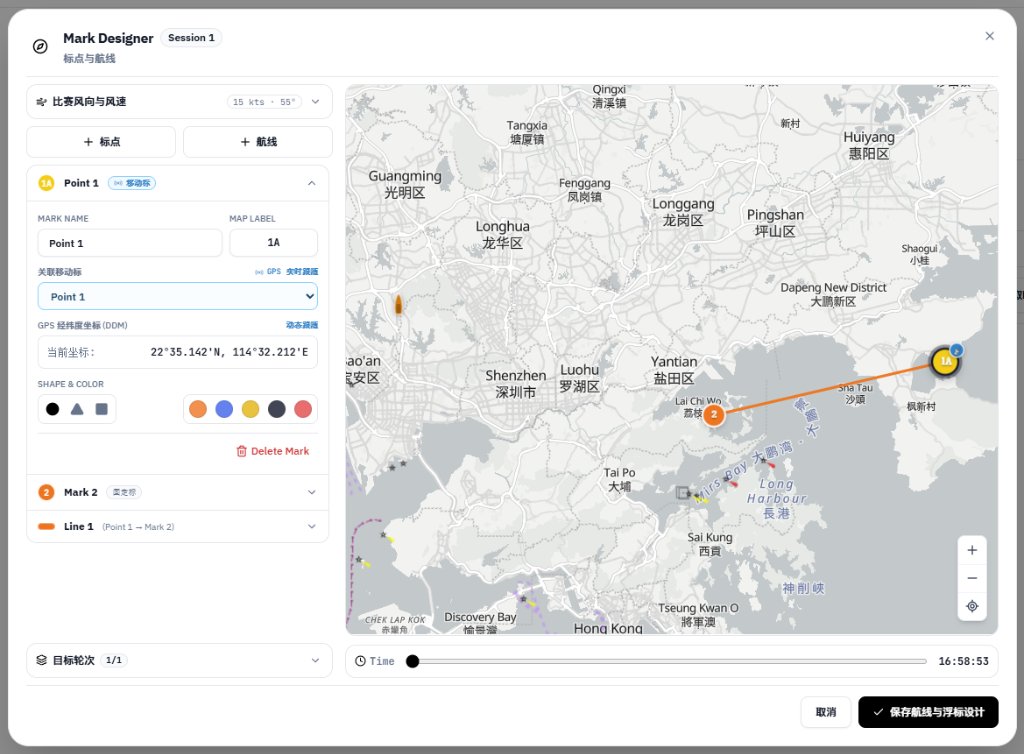Click the Time slider handle
The image size is (1024, 754).
coord(412,661)
